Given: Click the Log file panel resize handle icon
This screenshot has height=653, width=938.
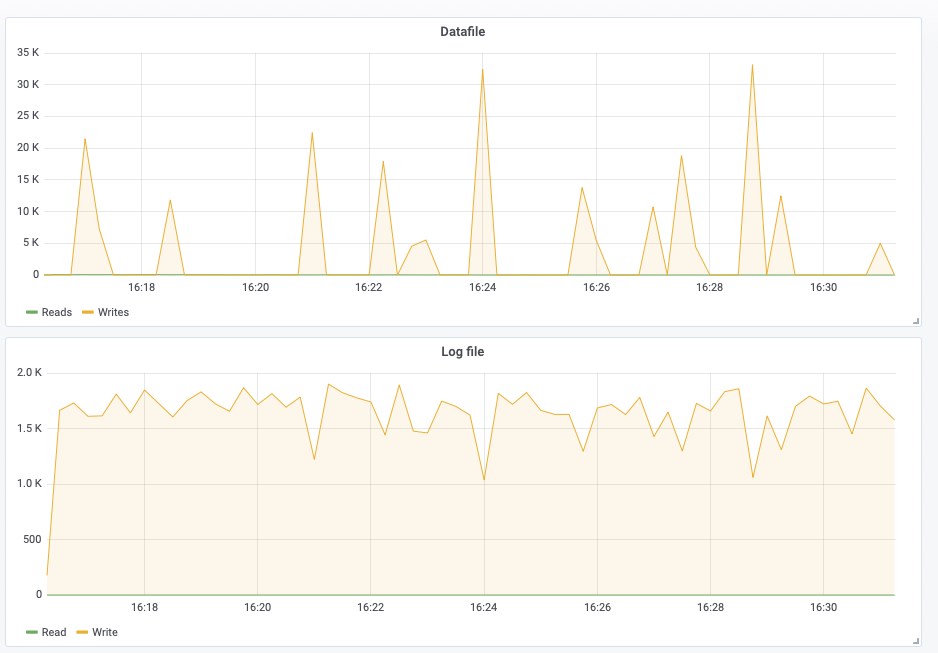Looking at the screenshot, I should [x=916, y=641].
